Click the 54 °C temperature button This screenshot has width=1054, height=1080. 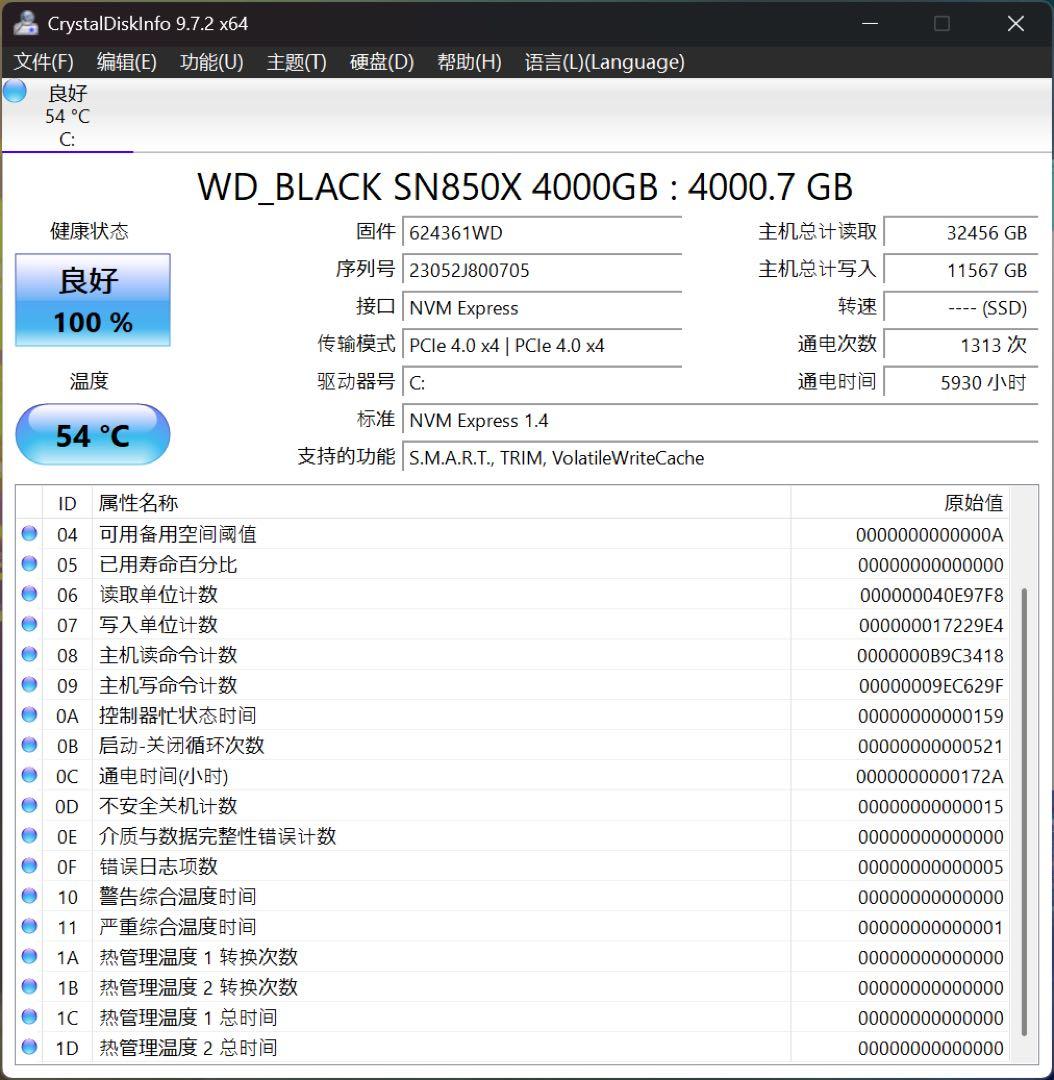(x=92, y=434)
